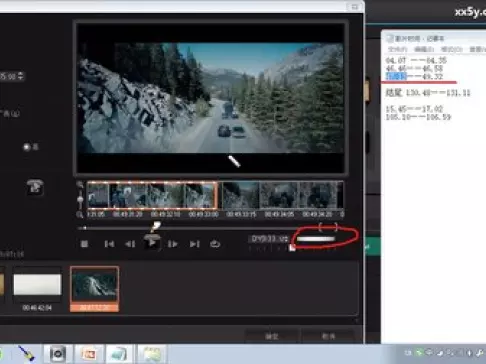
Task: Open the first menu in Notepad
Action: 397,49
